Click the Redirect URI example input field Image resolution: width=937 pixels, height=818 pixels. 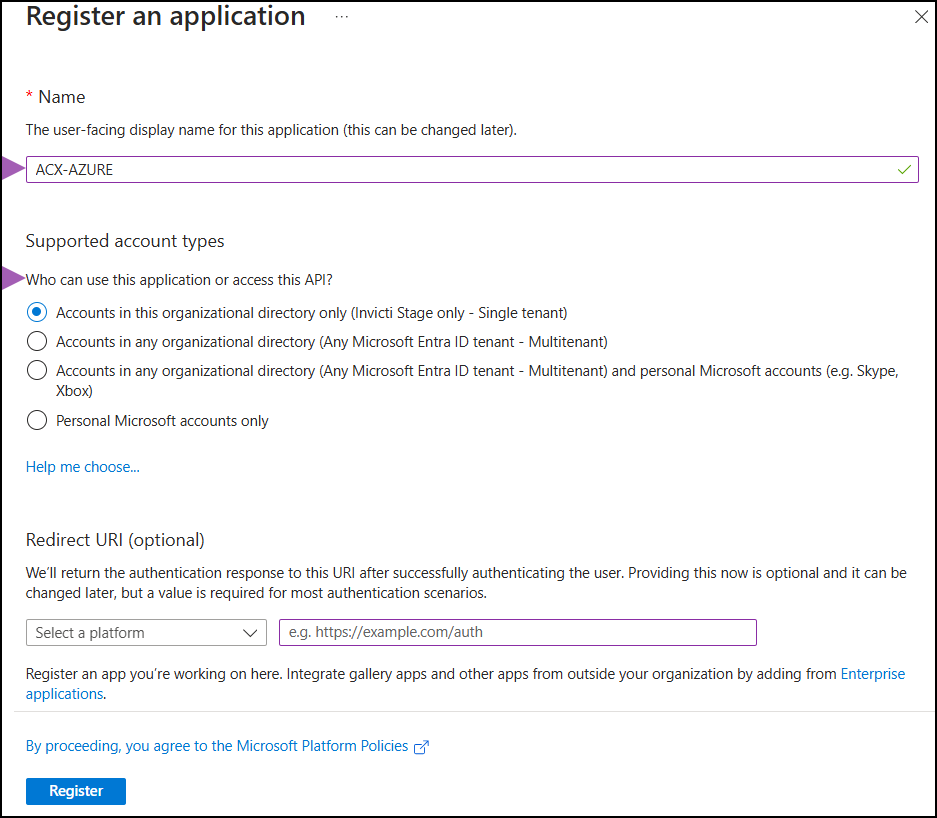[x=517, y=632]
